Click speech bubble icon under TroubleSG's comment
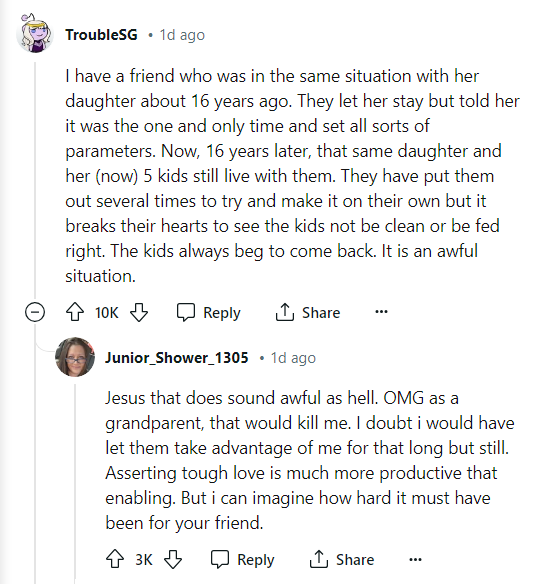The height and width of the screenshot is (584, 549). click(x=185, y=312)
